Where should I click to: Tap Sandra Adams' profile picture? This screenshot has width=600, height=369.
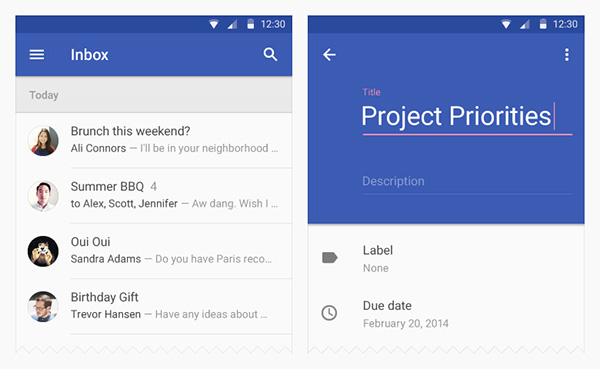[43, 251]
